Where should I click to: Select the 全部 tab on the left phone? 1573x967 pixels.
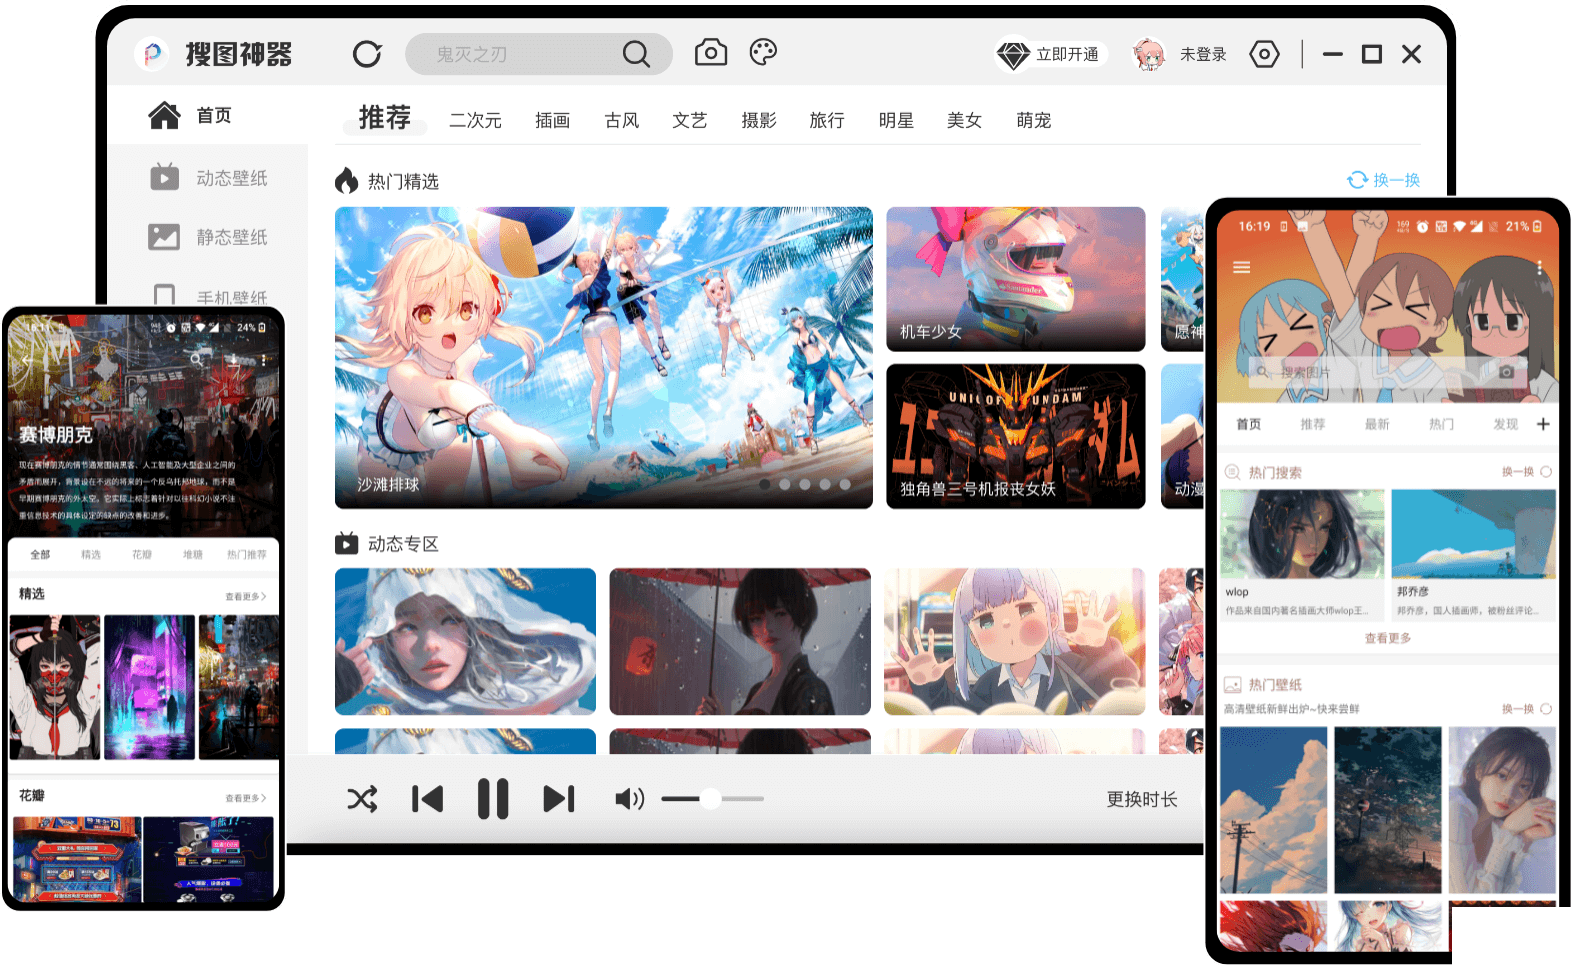(40, 554)
